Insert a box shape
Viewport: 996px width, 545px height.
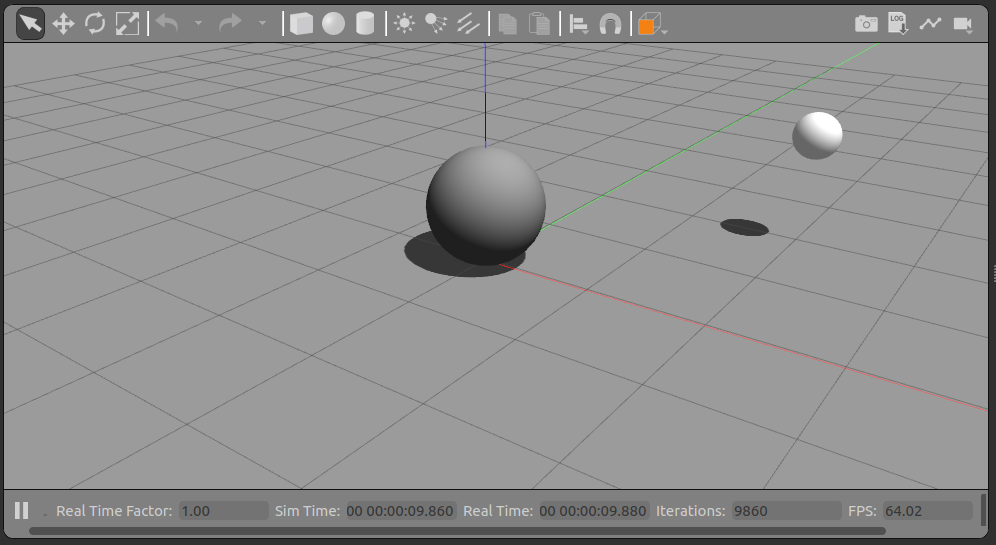click(301, 24)
